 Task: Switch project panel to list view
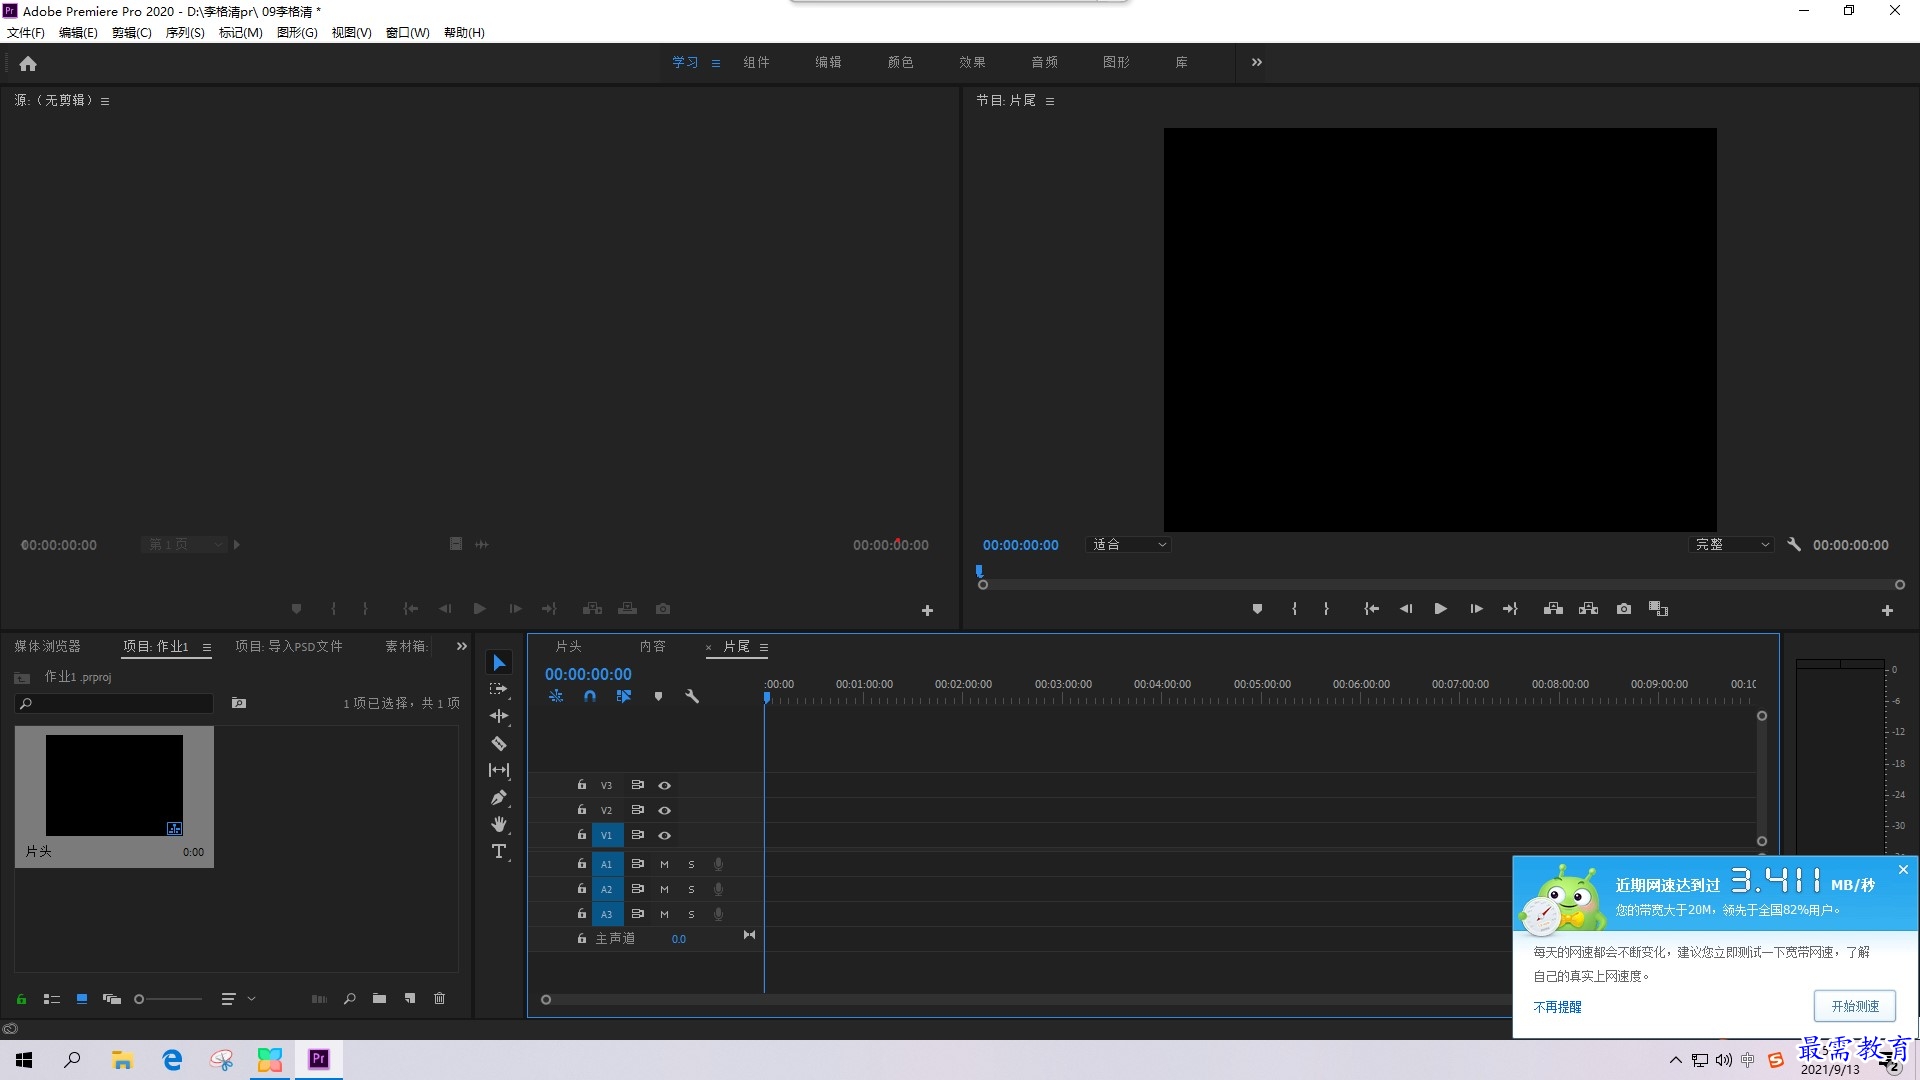coord(52,998)
